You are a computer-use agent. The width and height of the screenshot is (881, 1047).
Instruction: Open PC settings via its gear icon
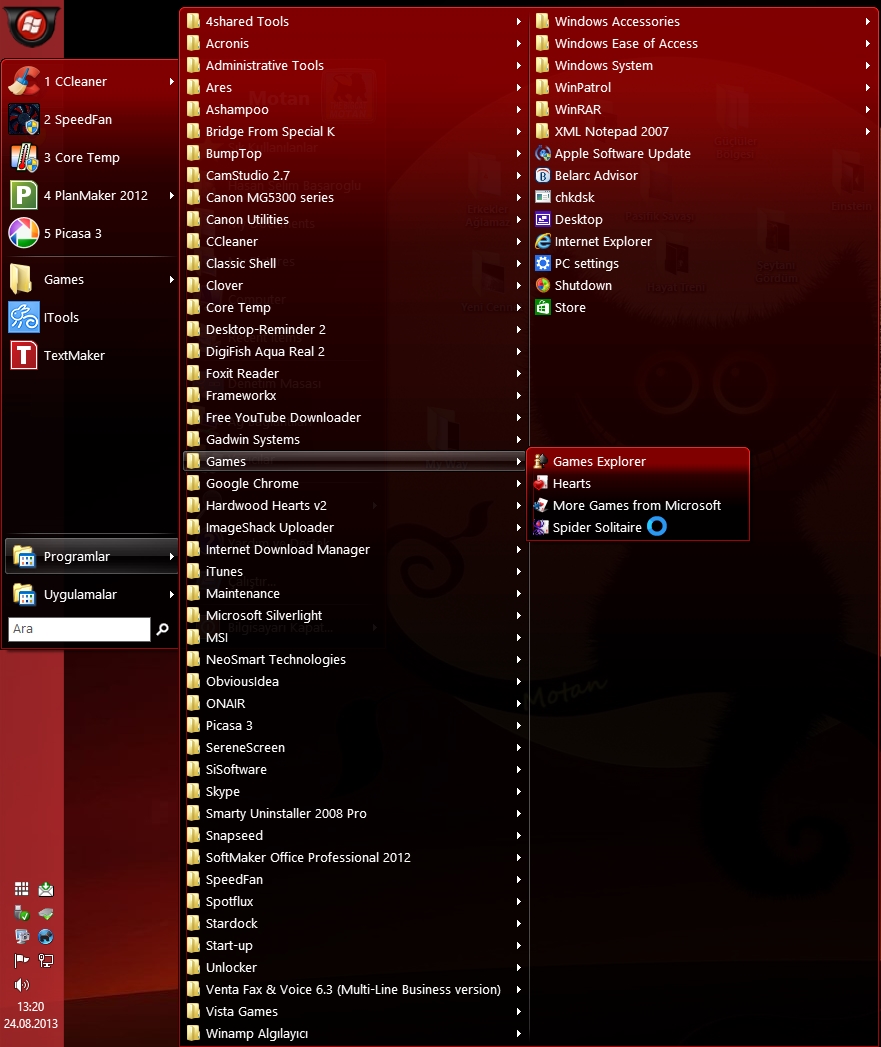[x=543, y=264]
